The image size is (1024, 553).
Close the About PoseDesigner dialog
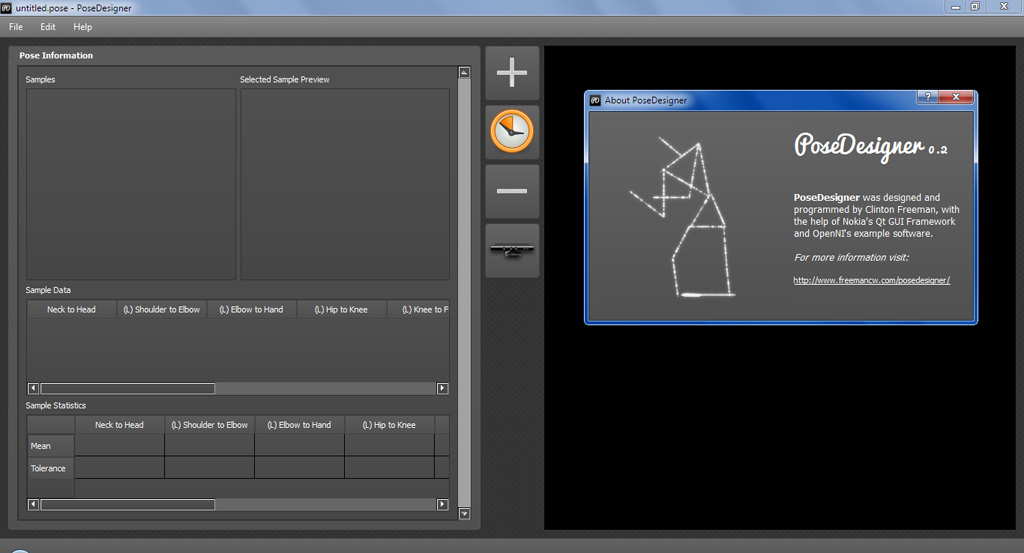(x=956, y=97)
